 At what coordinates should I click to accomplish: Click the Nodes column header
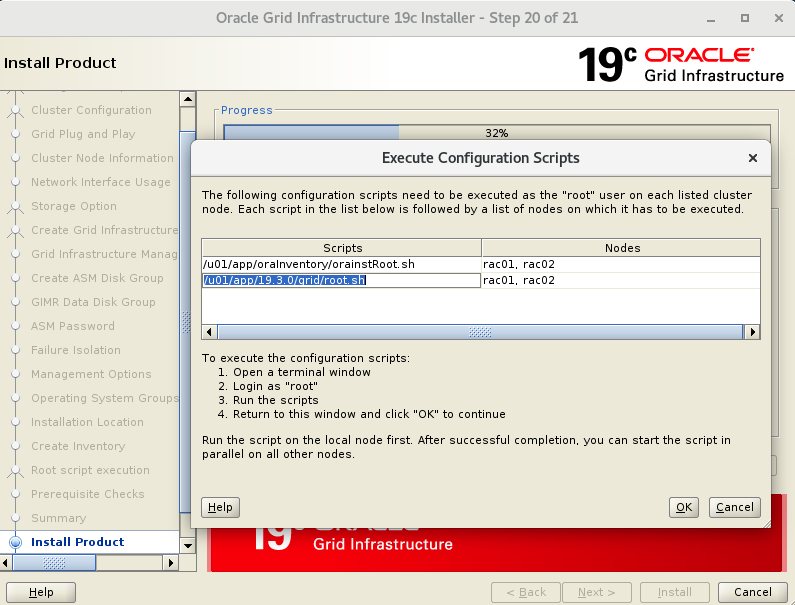click(621, 248)
